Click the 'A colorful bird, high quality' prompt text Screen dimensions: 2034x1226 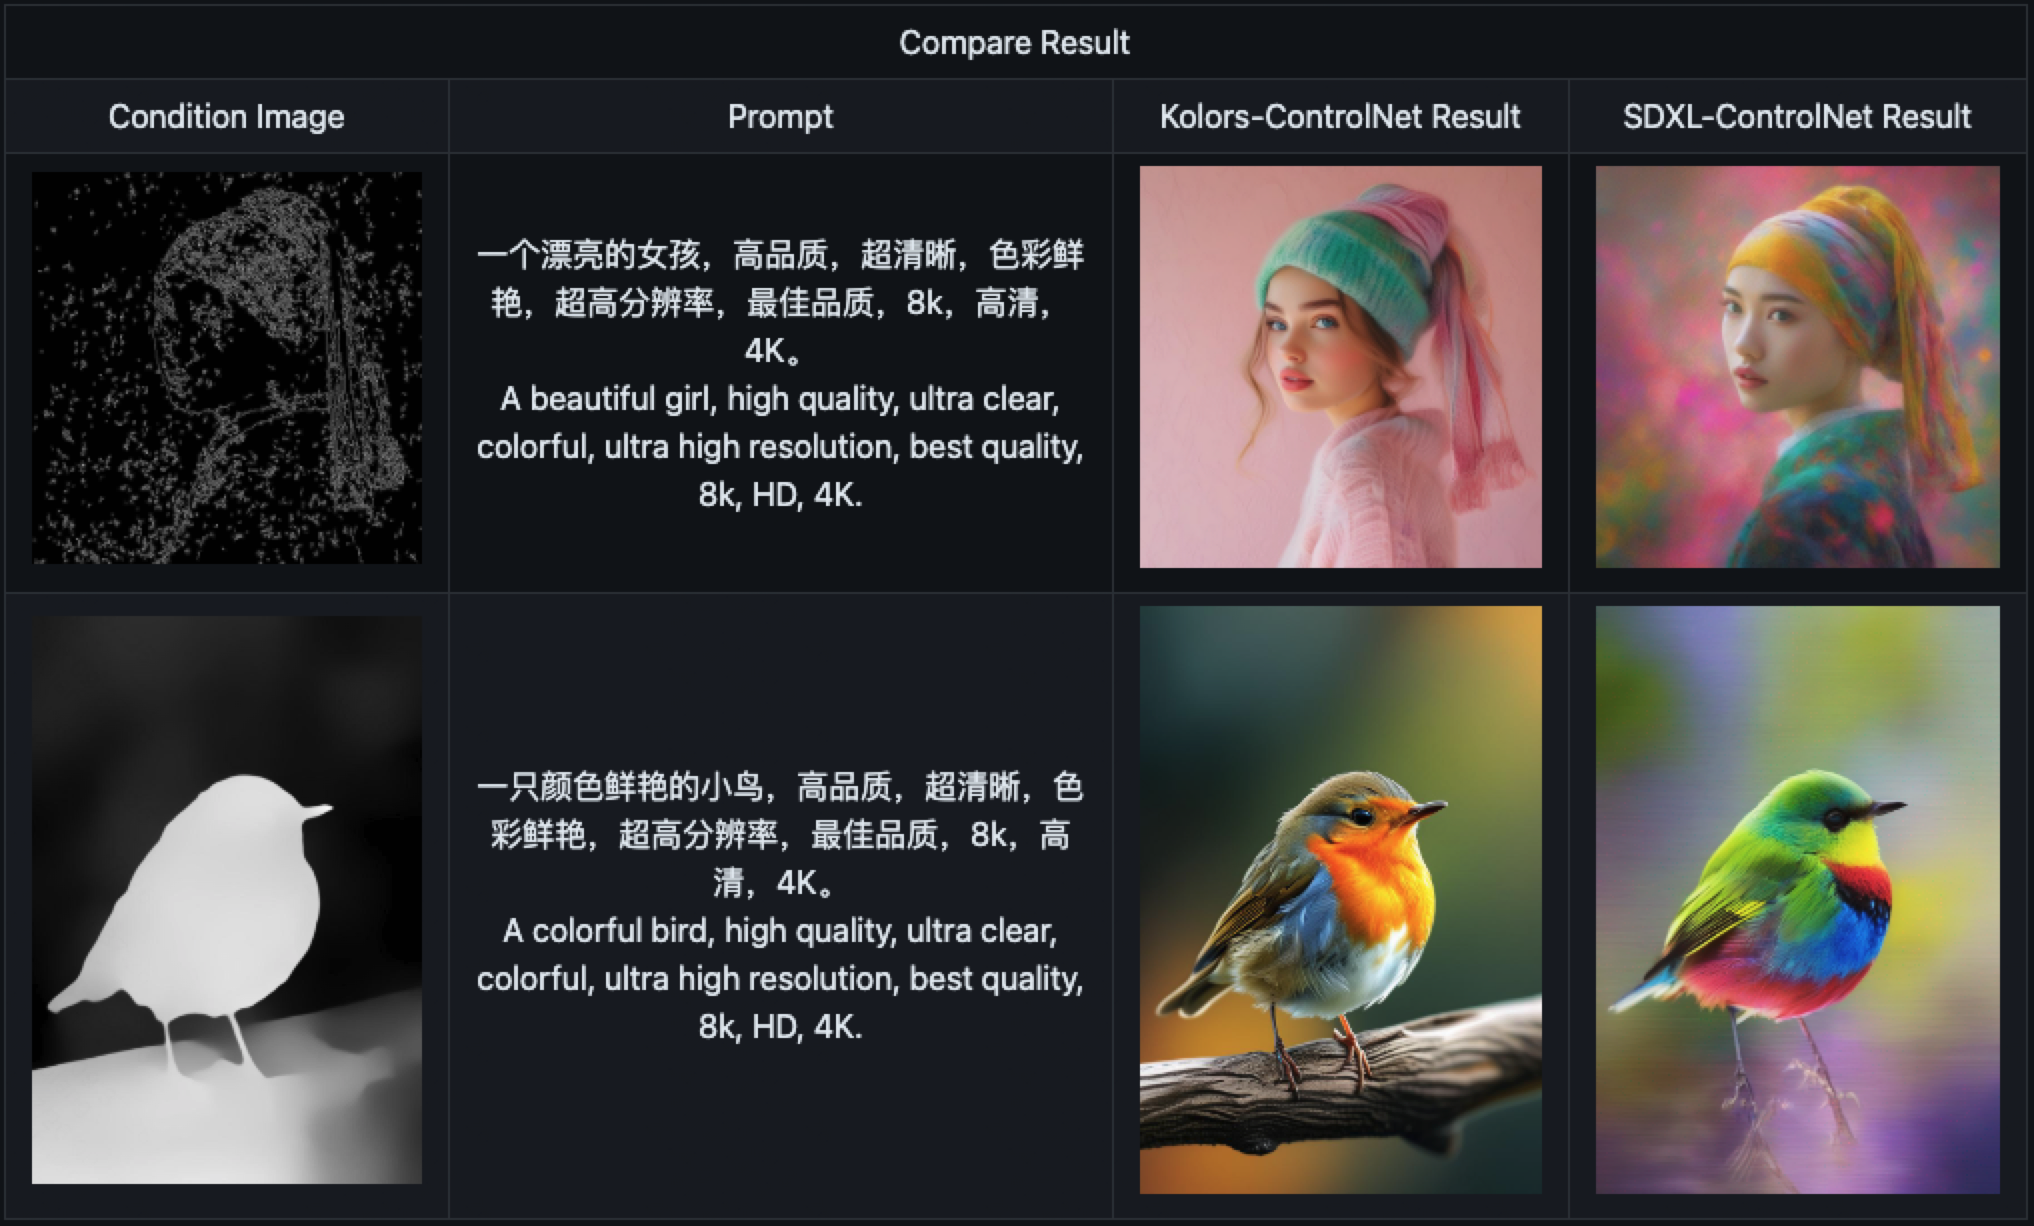tap(780, 979)
